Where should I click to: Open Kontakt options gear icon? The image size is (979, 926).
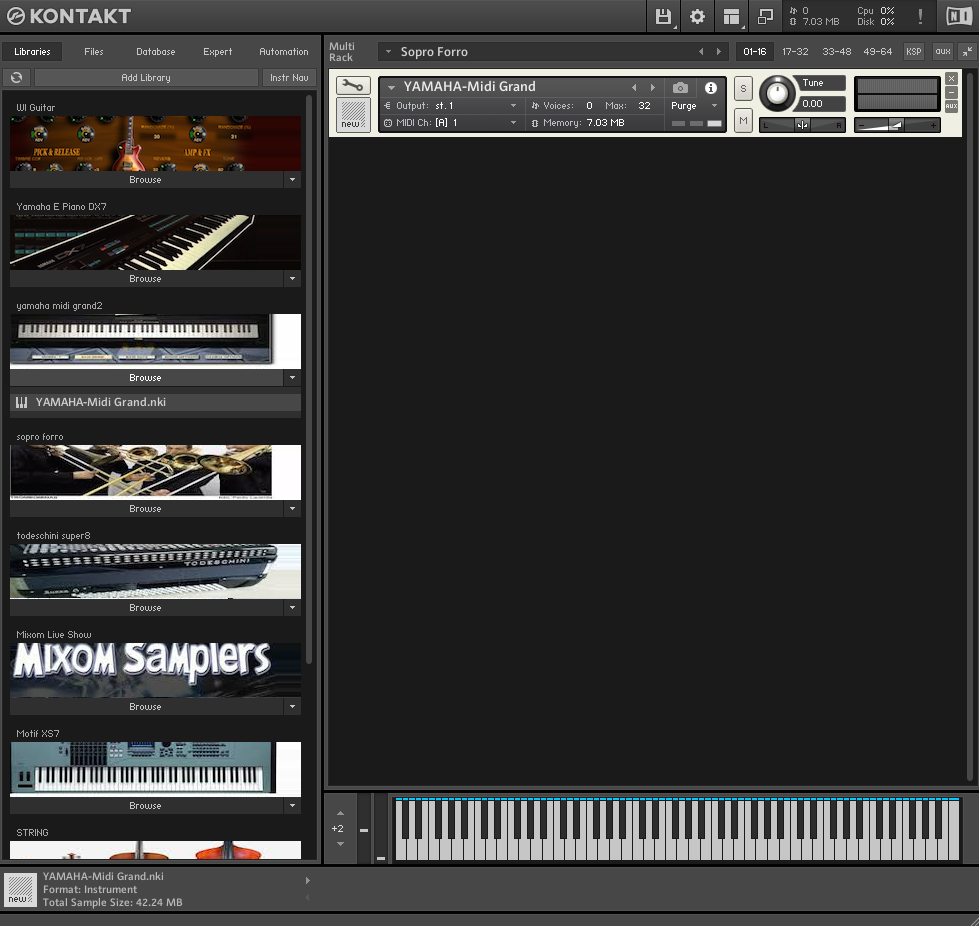click(697, 16)
